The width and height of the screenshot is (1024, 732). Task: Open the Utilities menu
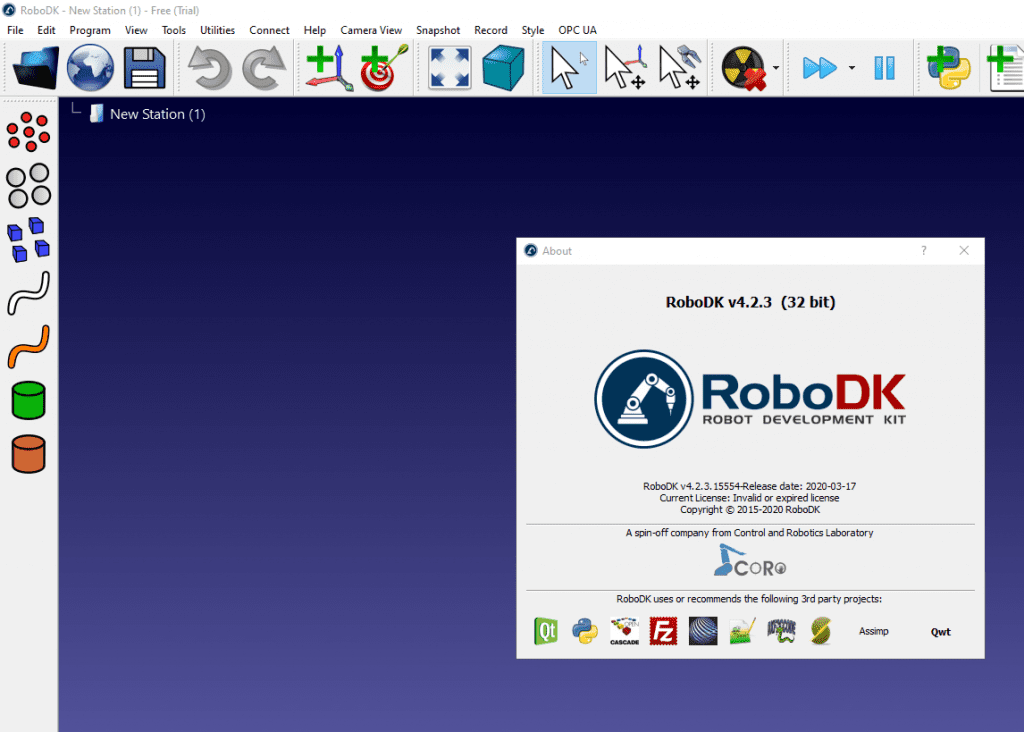point(218,30)
